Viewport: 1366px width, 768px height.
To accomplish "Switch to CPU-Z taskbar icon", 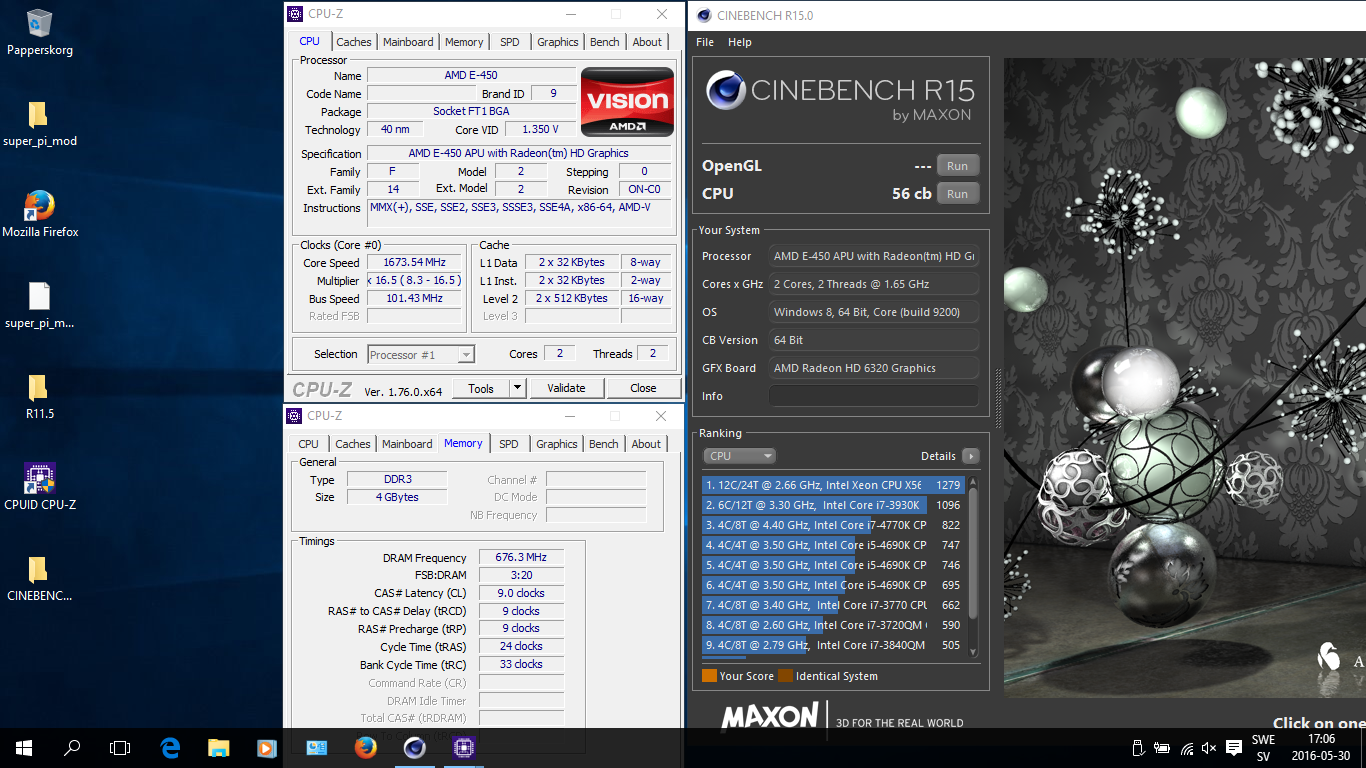I will tap(463, 747).
